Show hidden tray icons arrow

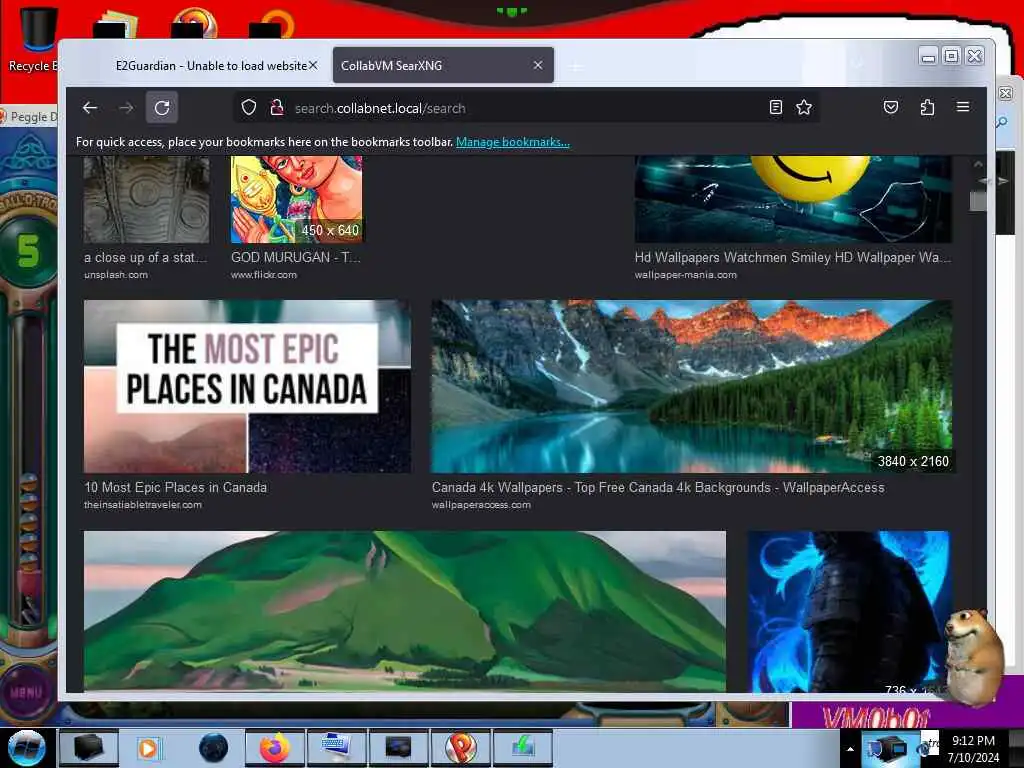click(x=850, y=749)
